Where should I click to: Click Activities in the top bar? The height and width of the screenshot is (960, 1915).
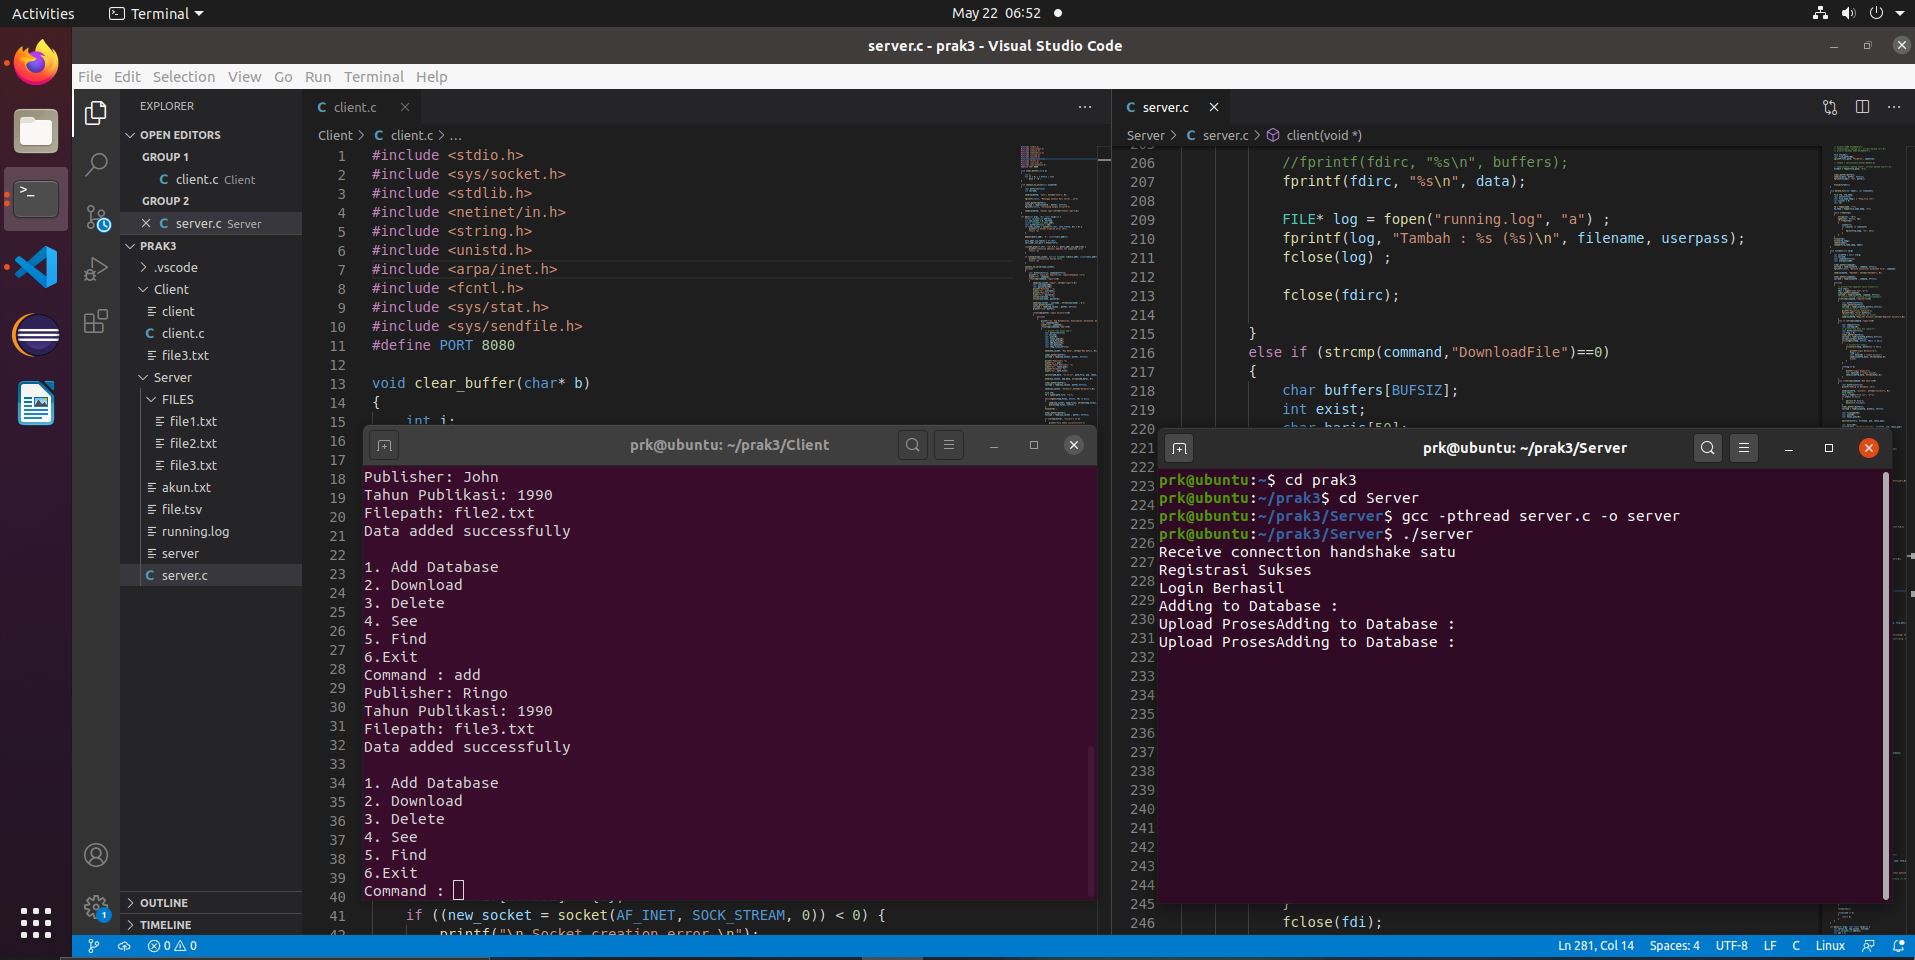(x=43, y=13)
